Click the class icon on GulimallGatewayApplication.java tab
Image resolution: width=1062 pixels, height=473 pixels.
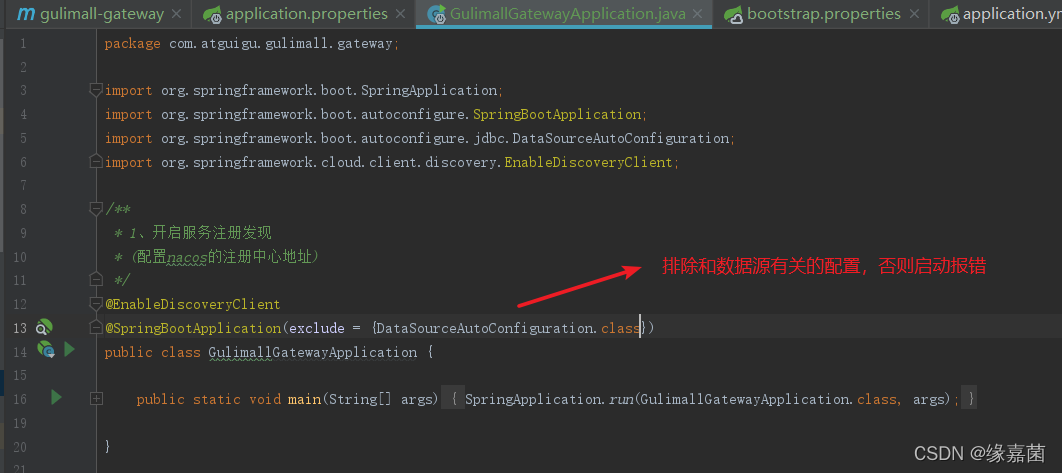[437, 14]
